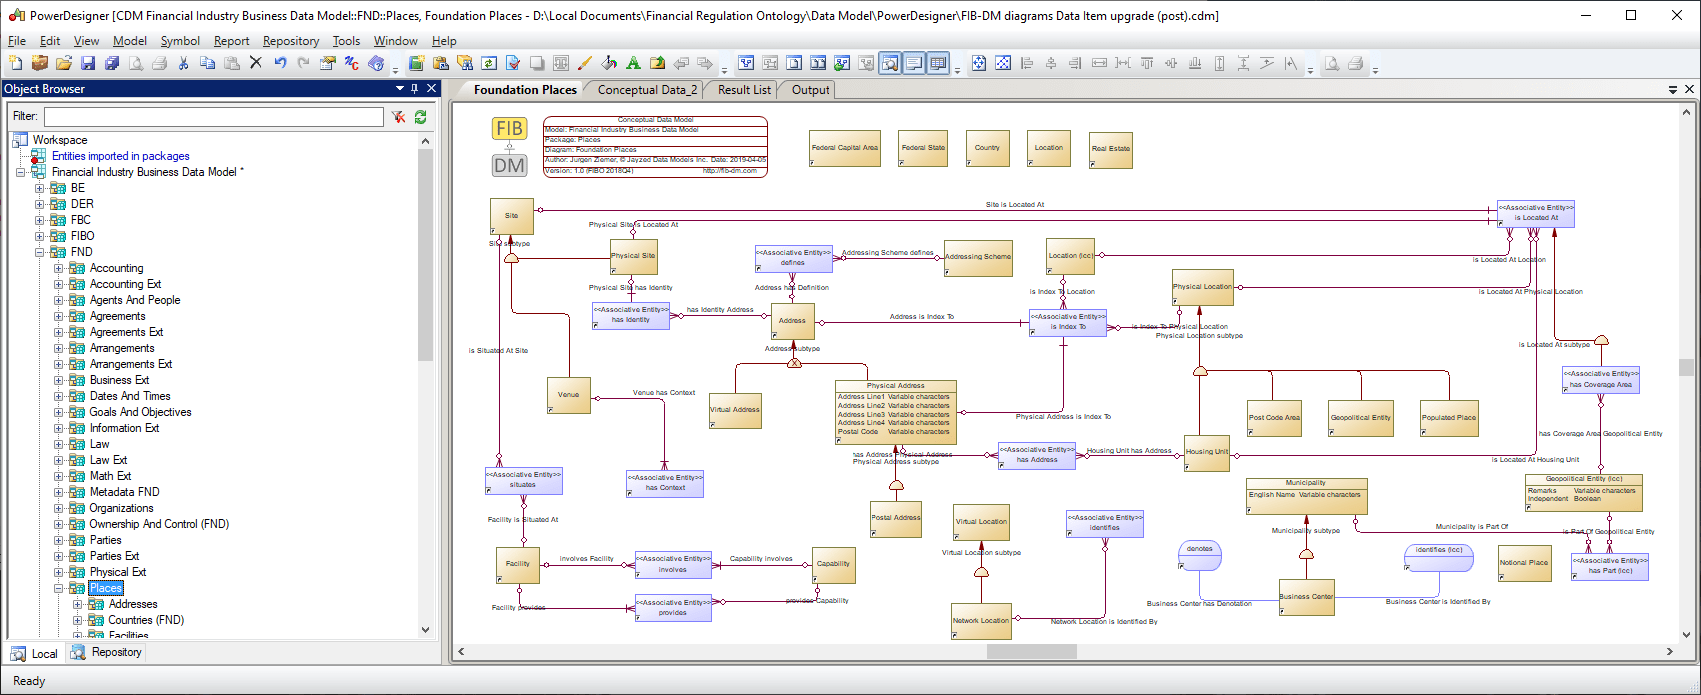Click the black X Delete icon
The image size is (1701, 695).
[x=255, y=63]
